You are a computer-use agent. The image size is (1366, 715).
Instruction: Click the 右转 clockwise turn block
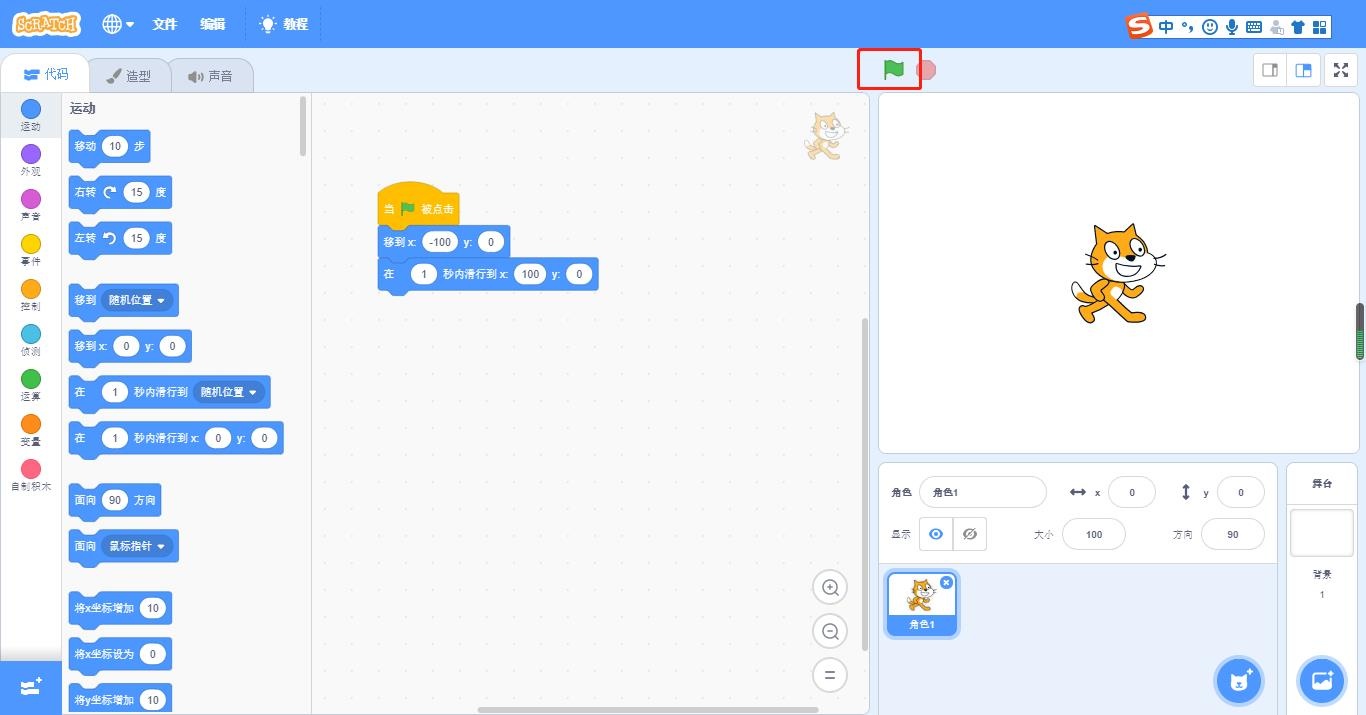(120, 192)
